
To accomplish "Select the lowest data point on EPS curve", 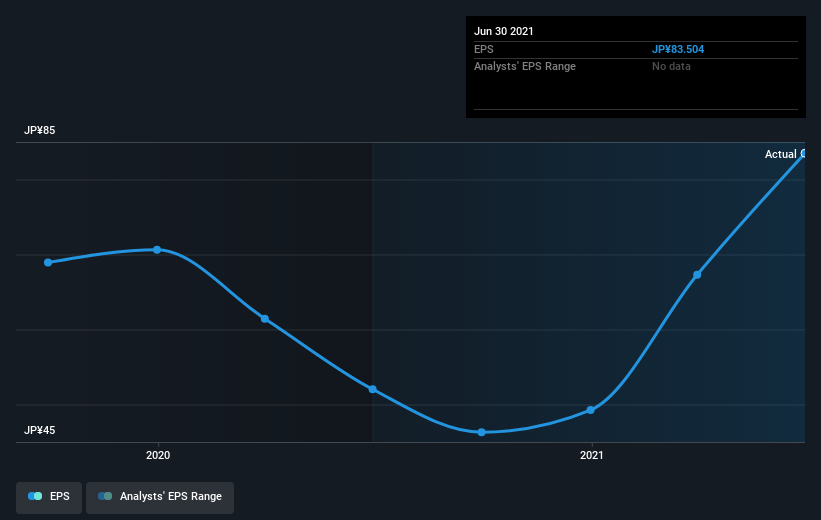I will (482, 433).
